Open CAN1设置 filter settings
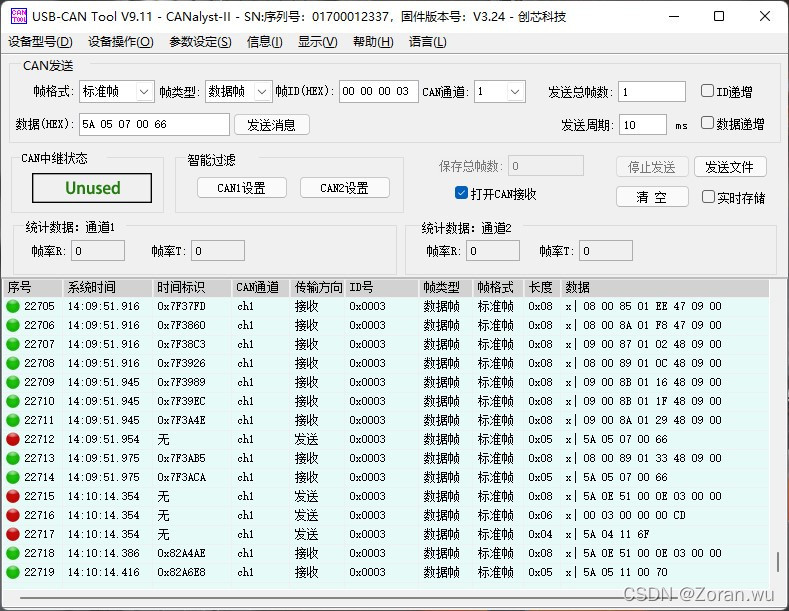 [242, 188]
